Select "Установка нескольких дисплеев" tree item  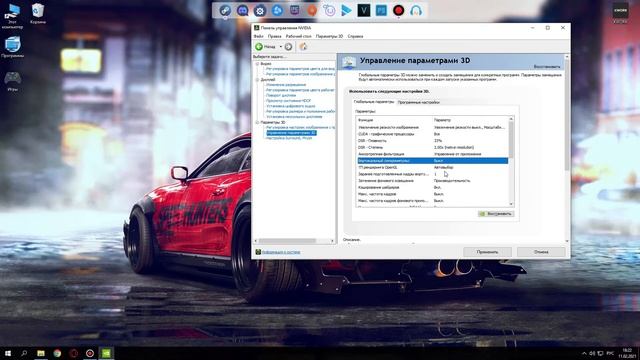[x=294, y=116]
